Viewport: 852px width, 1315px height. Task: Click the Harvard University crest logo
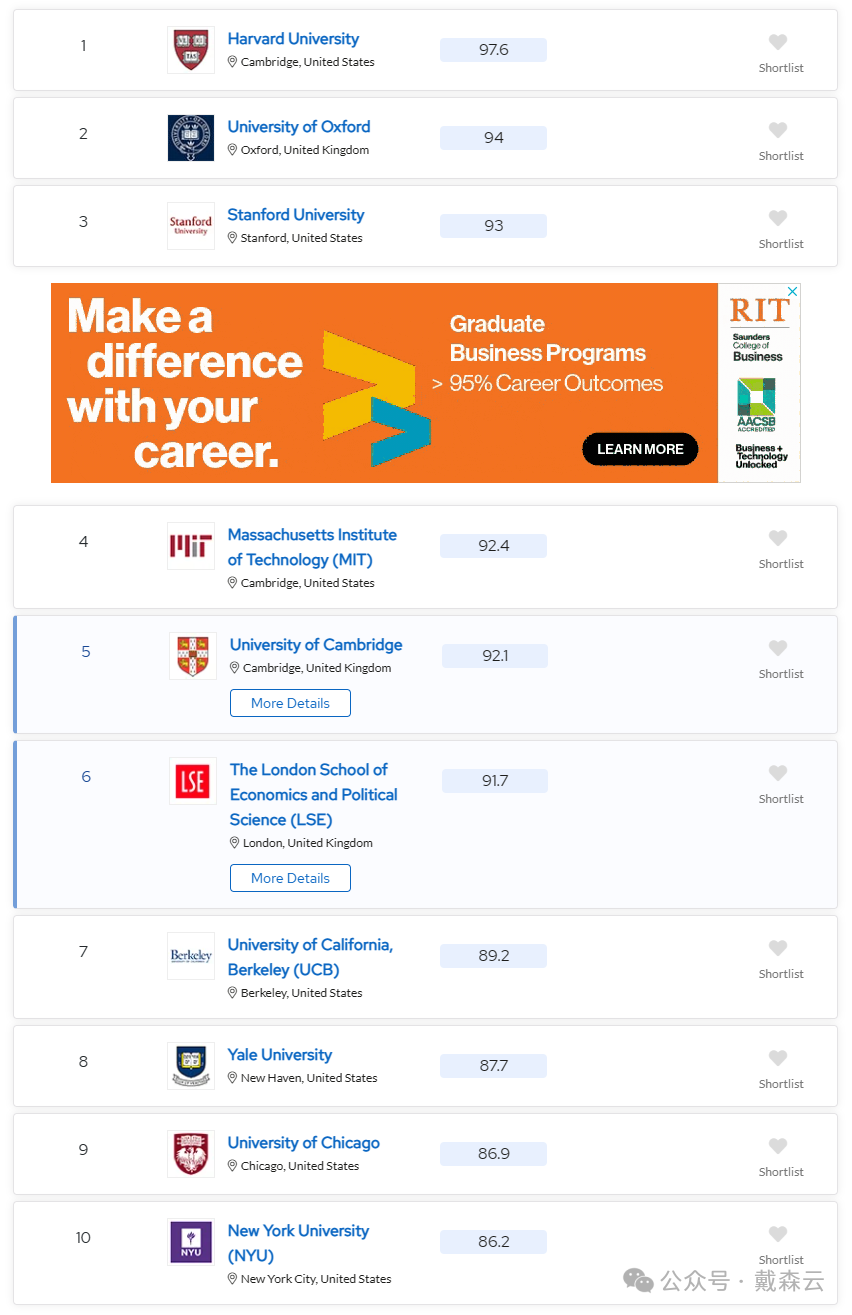(x=191, y=50)
